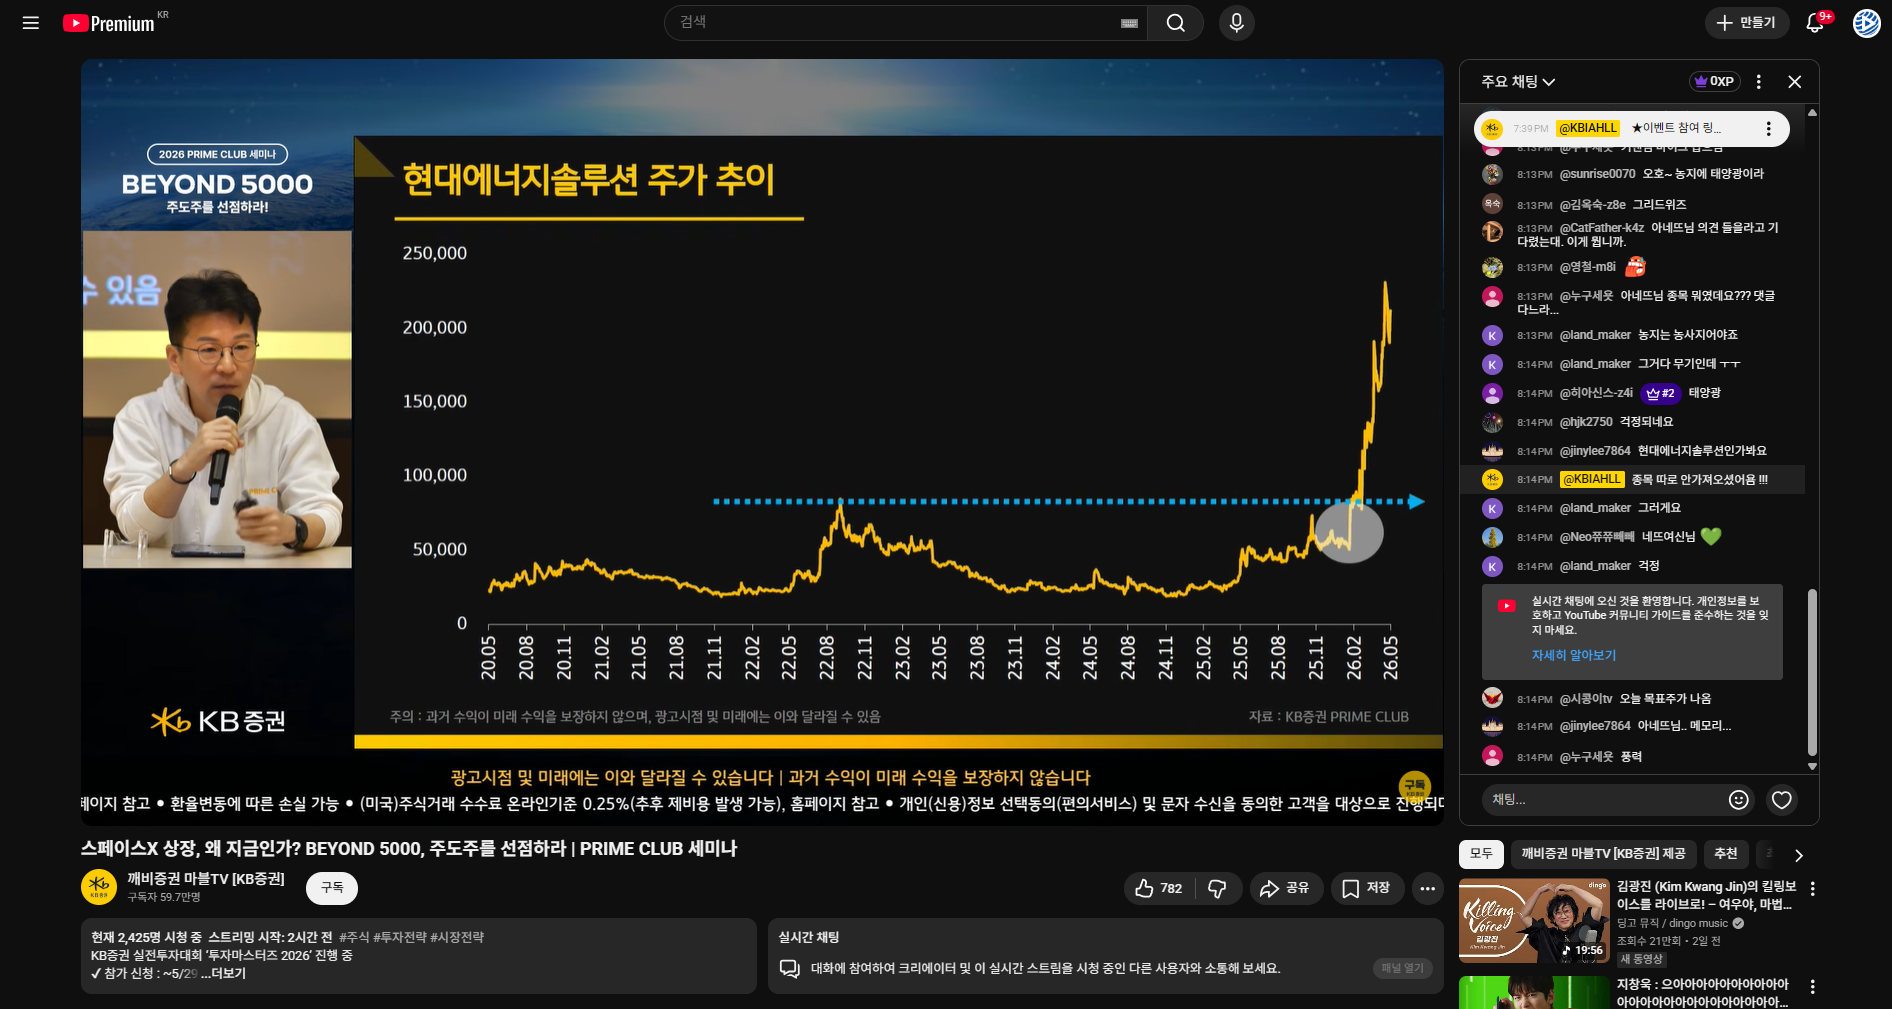Screen dimensions: 1892x1009
Task: Click the live chat scrollbar thumb
Action: point(1812,673)
